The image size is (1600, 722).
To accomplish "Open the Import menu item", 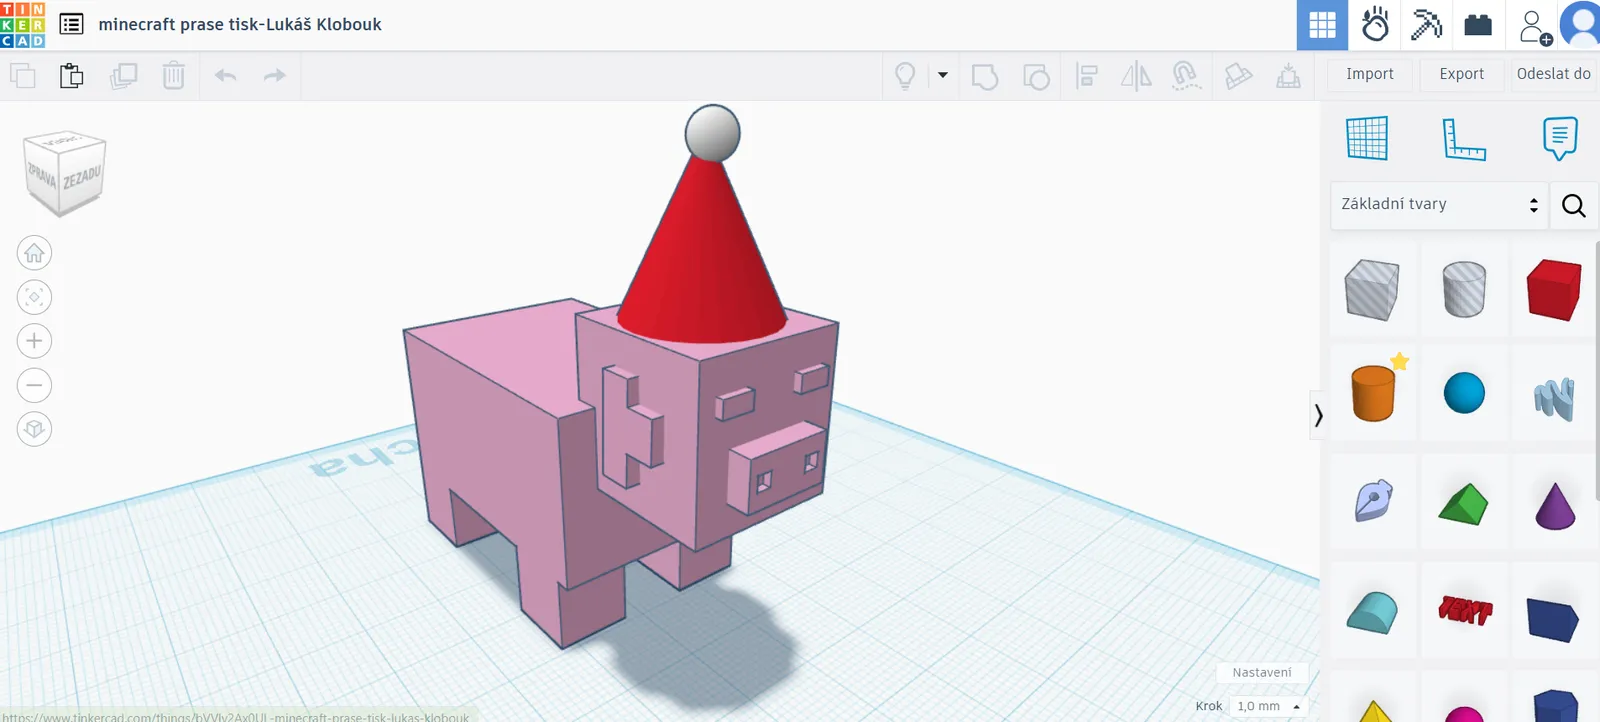I will (1370, 74).
